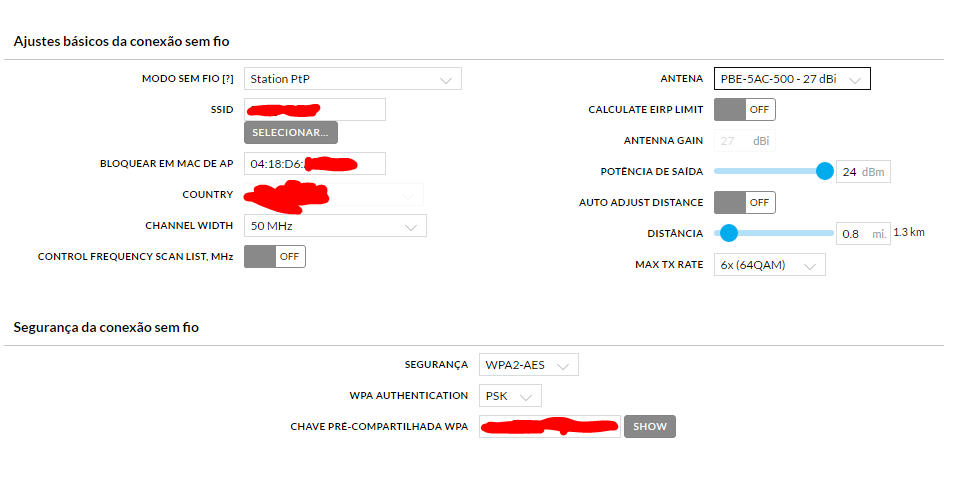
Task: Click the Potência de Saída slider handle
Action: tap(824, 172)
